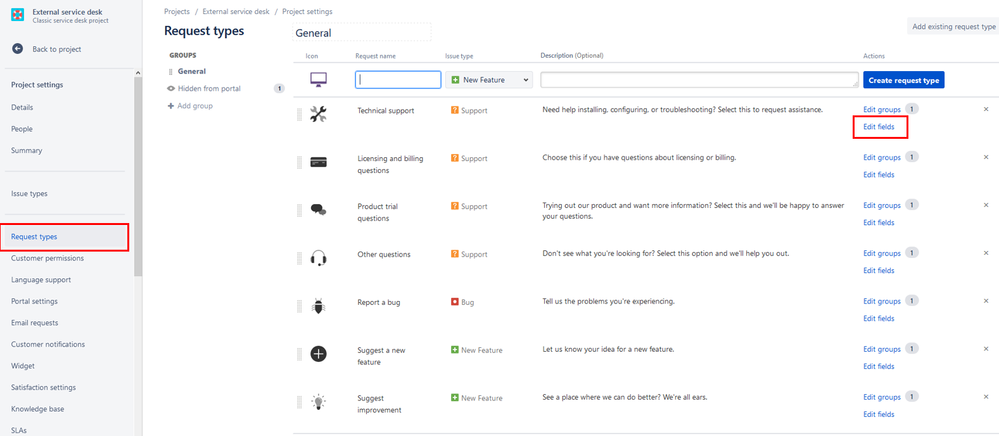The image size is (999, 436).
Task: Click the credit card icon for Licensing and billing
Action: click(319, 163)
